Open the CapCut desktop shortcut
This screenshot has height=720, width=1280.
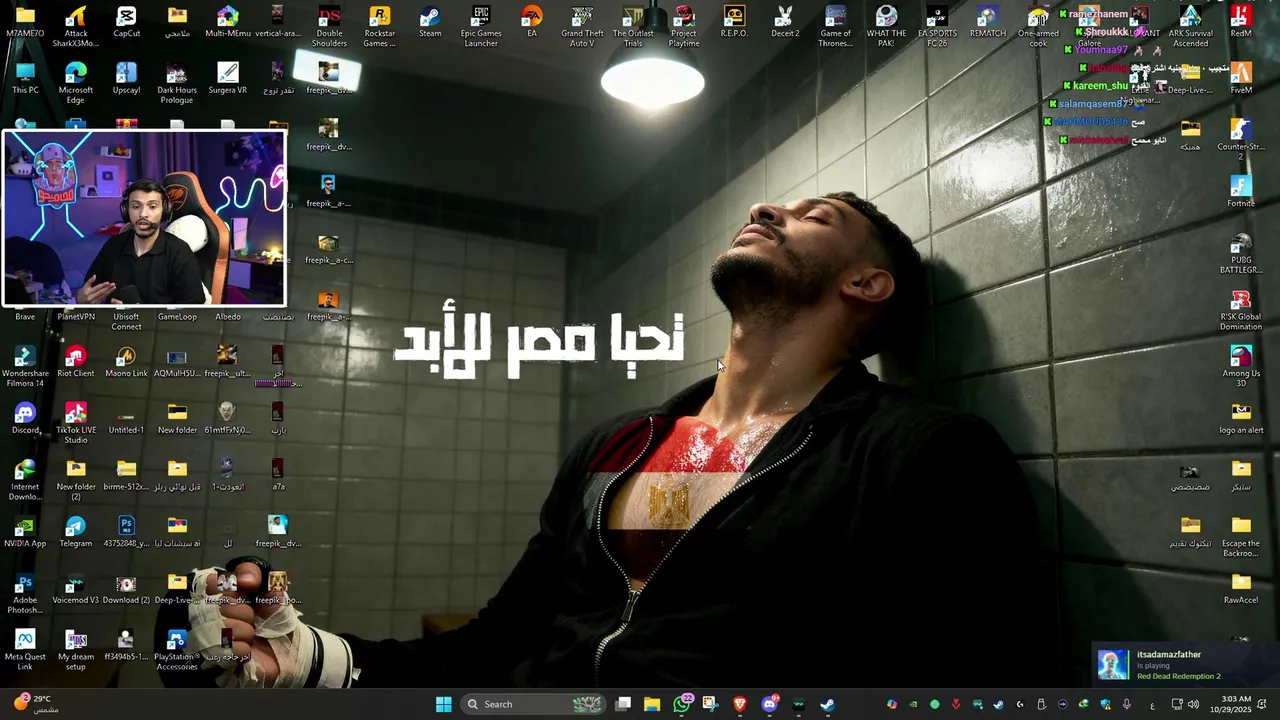pyautogui.click(x=126, y=22)
